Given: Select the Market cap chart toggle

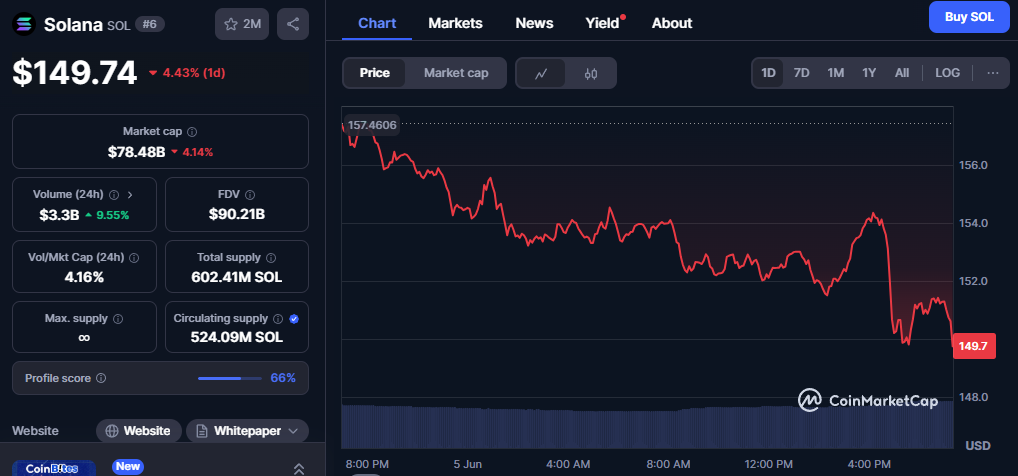Looking at the screenshot, I should tap(456, 73).
